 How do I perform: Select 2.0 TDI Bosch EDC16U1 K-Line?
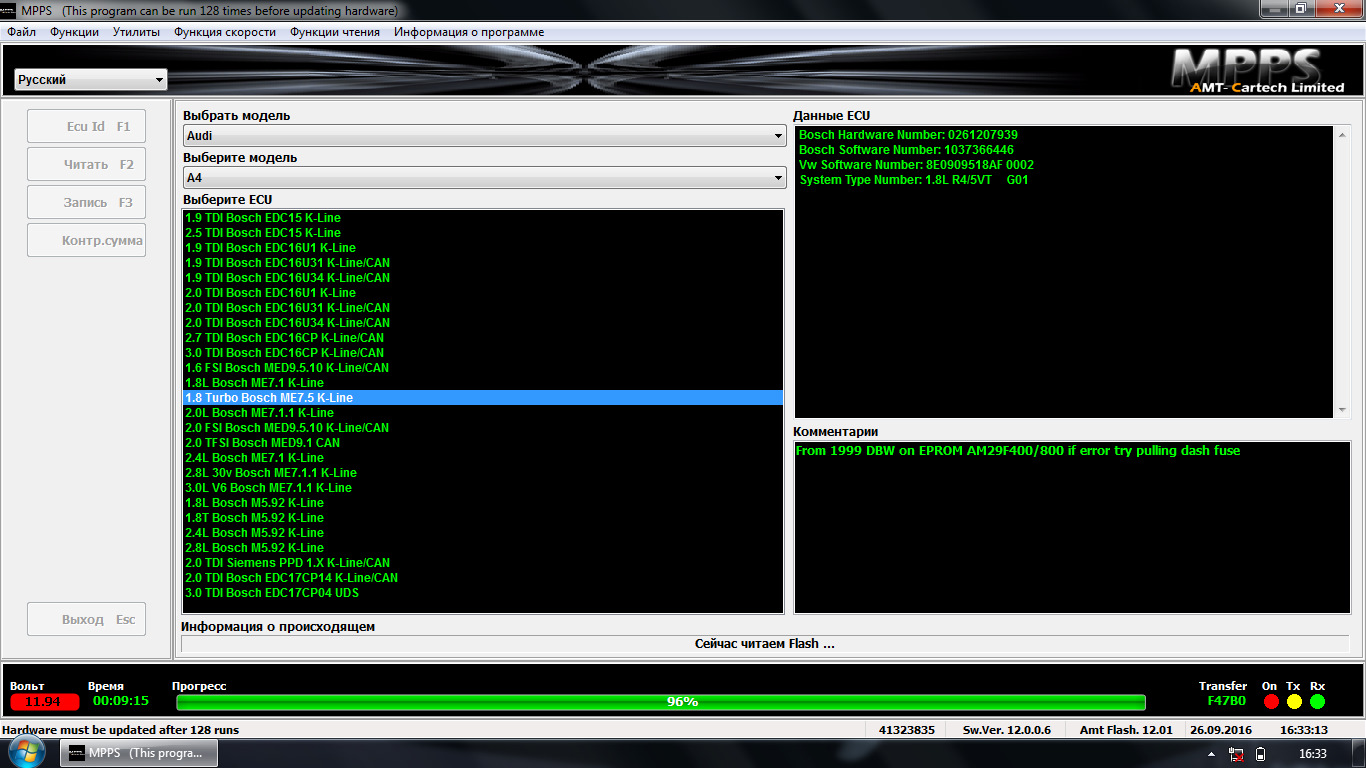[x=483, y=293]
